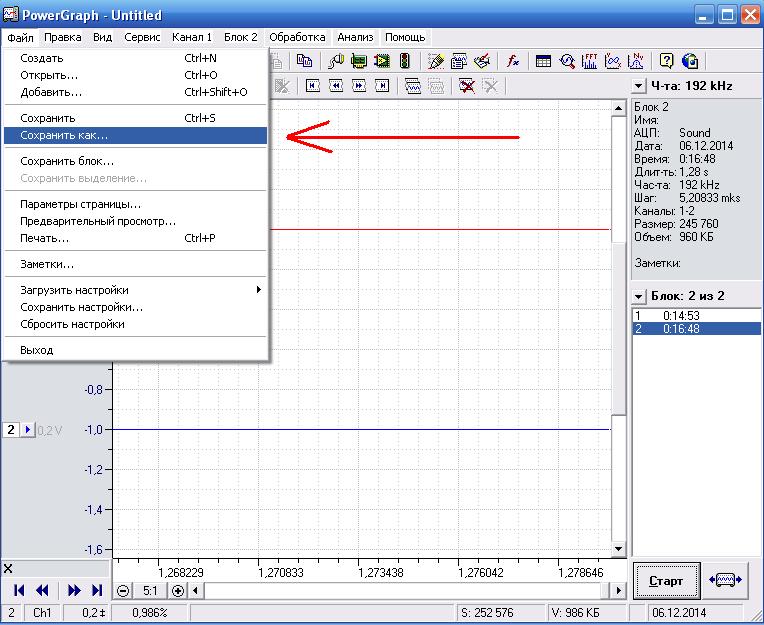Go to previous block toolbar icon
Image resolution: width=764 pixels, height=625 pixels.
click(336, 86)
